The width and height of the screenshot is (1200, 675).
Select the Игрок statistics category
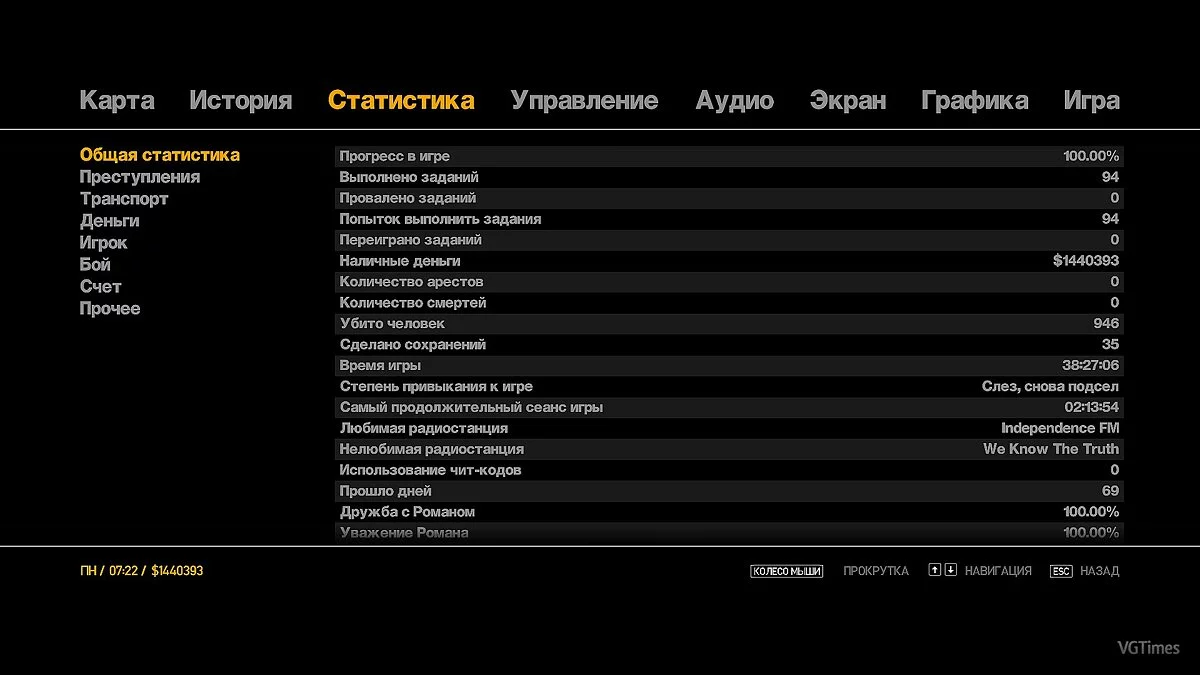click(x=103, y=243)
